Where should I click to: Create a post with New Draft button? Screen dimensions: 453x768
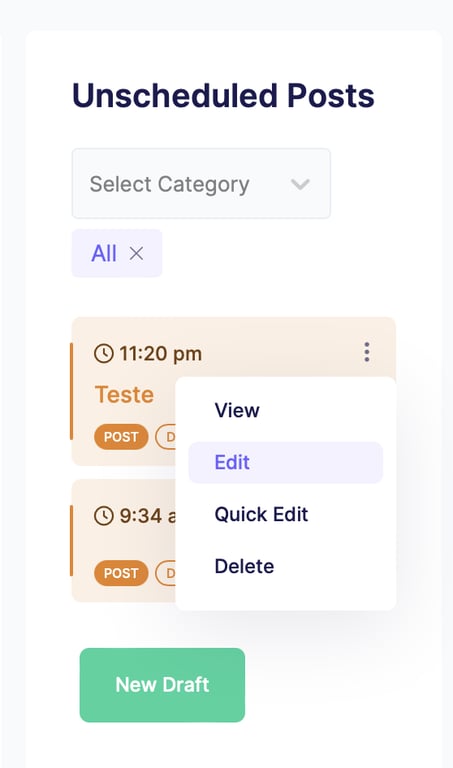(x=162, y=685)
